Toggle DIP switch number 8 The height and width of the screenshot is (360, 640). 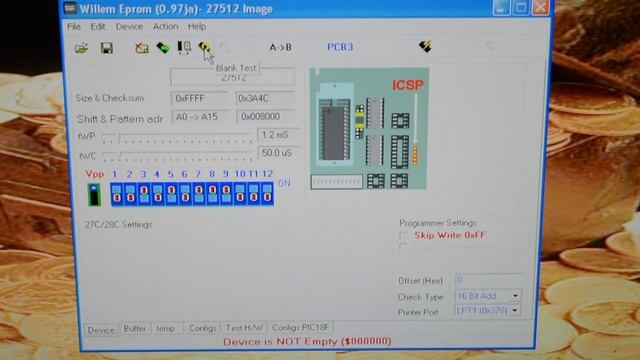click(213, 193)
